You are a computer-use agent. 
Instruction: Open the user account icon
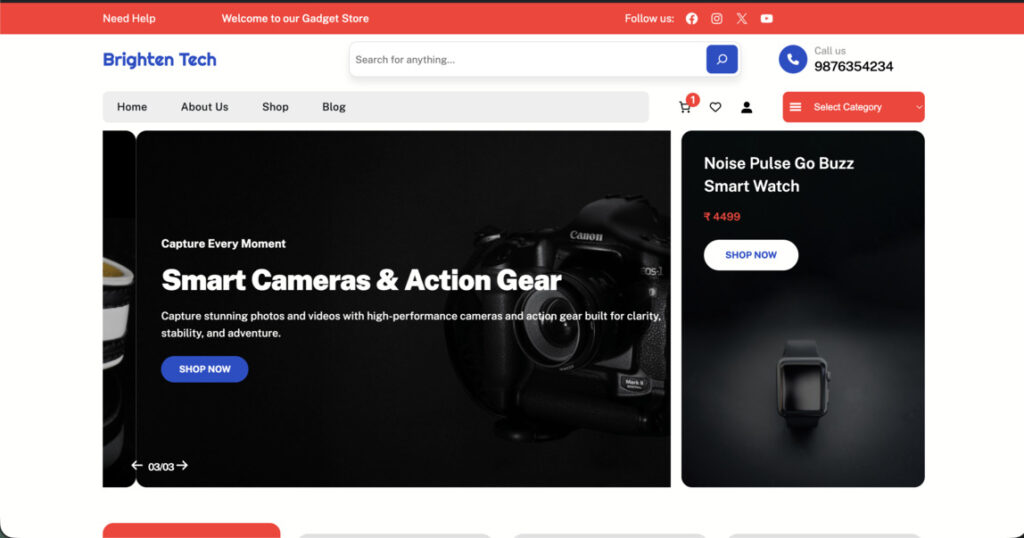[746, 107]
